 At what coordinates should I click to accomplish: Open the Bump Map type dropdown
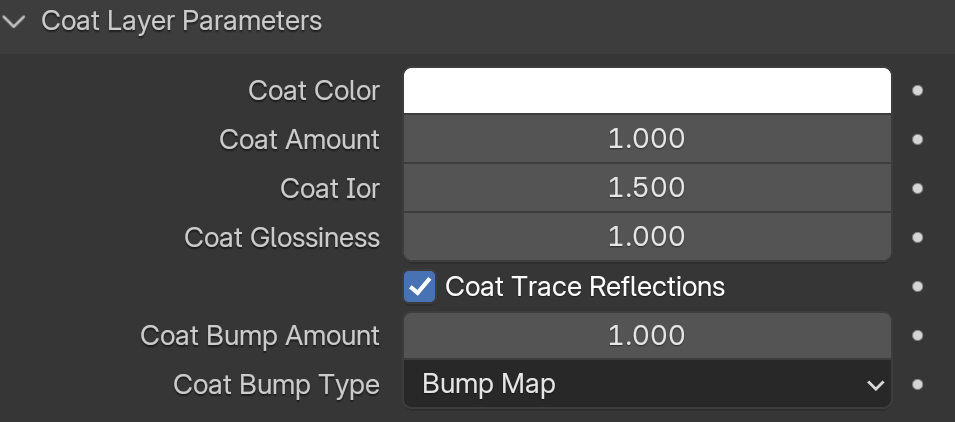point(647,384)
